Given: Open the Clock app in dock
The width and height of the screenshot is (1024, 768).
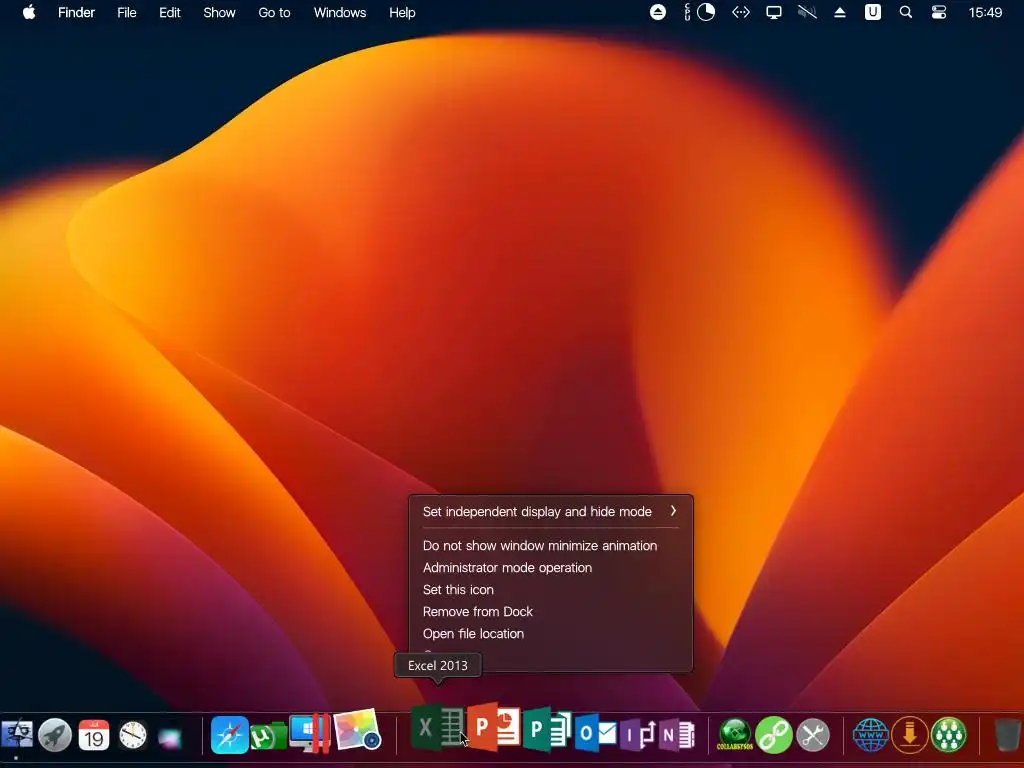Looking at the screenshot, I should (133, 735).
